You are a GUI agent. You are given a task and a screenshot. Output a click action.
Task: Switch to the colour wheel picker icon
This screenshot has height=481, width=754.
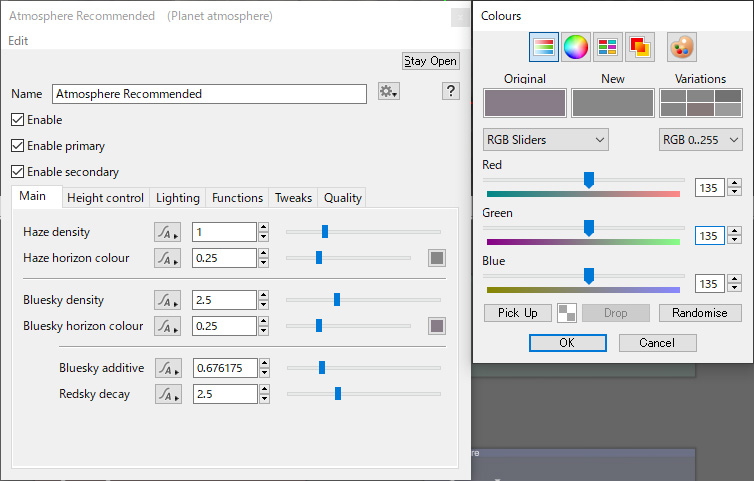pos(576,47)
